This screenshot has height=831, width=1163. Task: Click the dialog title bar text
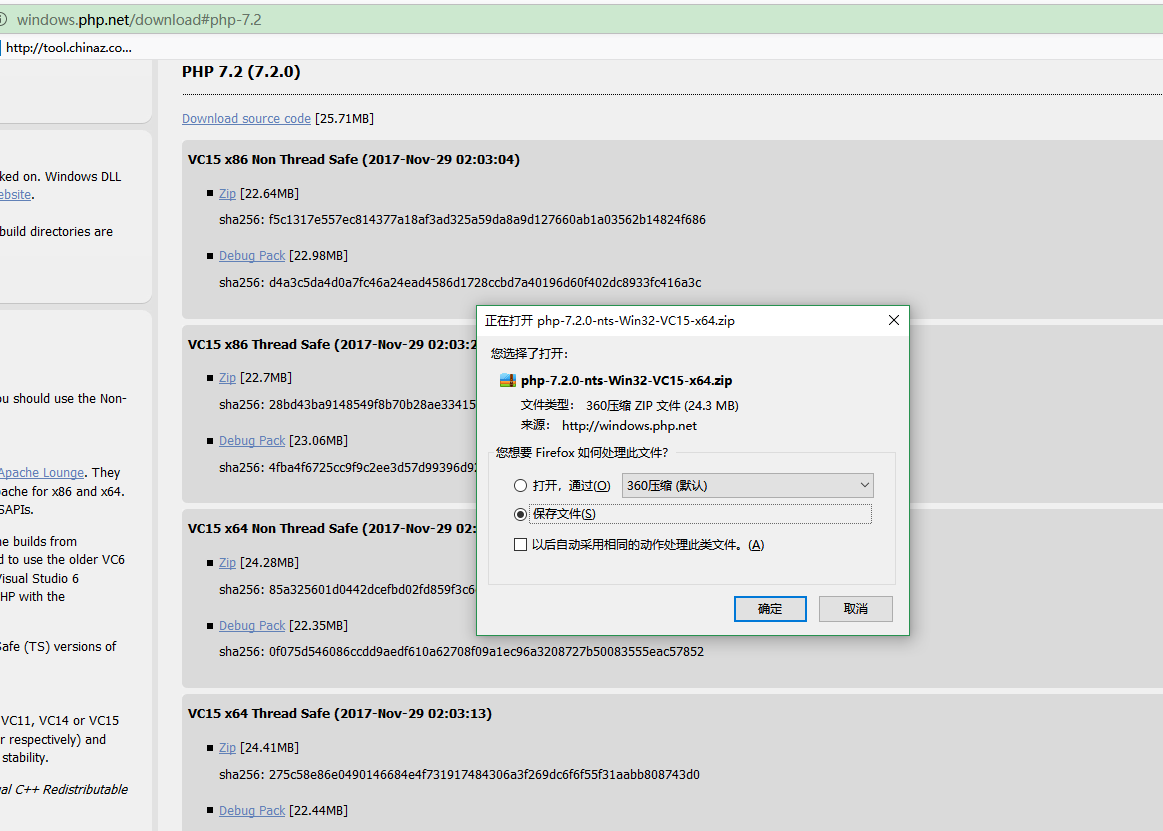pos(610,321)
